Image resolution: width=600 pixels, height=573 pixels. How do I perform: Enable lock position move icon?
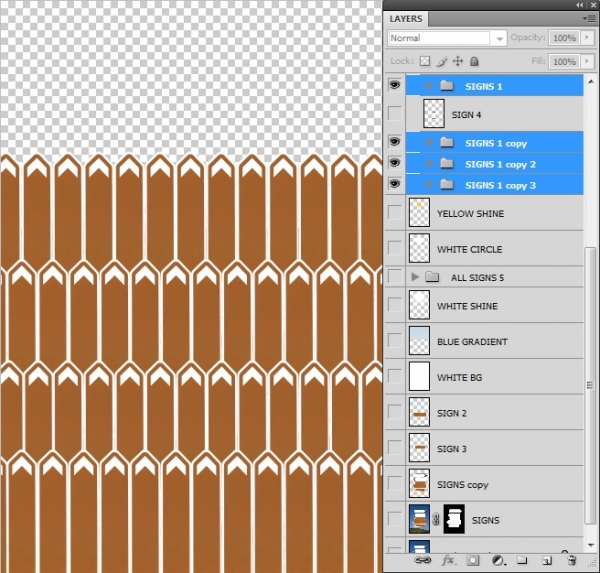pyautogui.click(x=458, y=61)
